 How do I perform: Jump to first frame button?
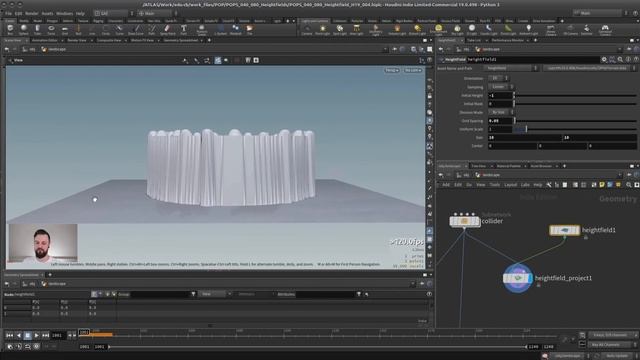pyautogui.click(x=9, y=336)
